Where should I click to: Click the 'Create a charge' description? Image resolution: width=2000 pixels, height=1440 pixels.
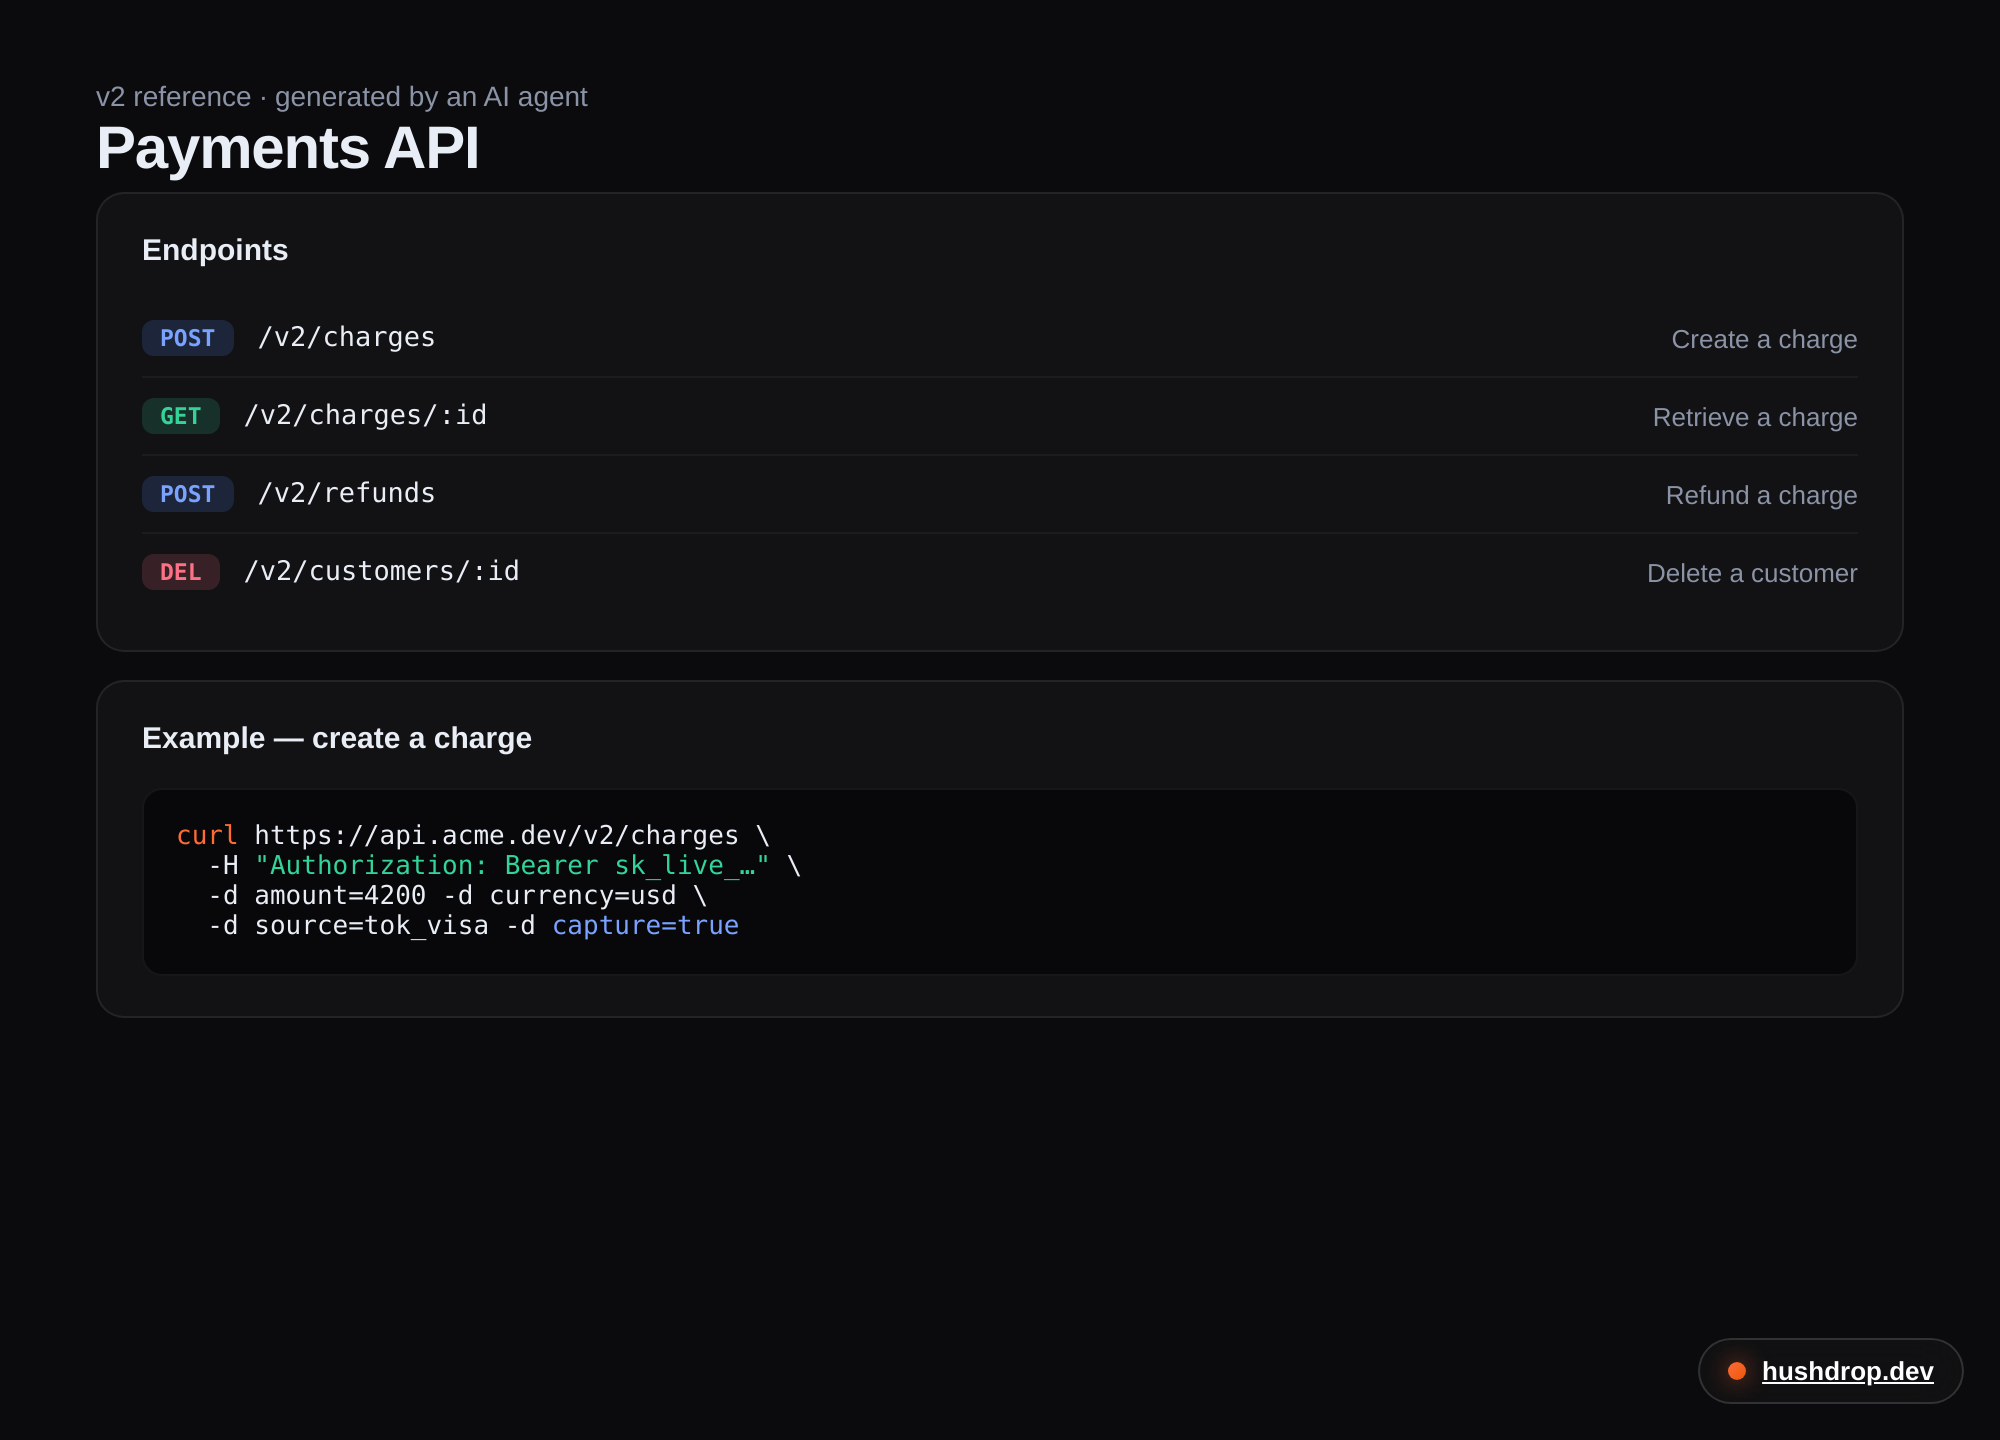pos(1764,340)
